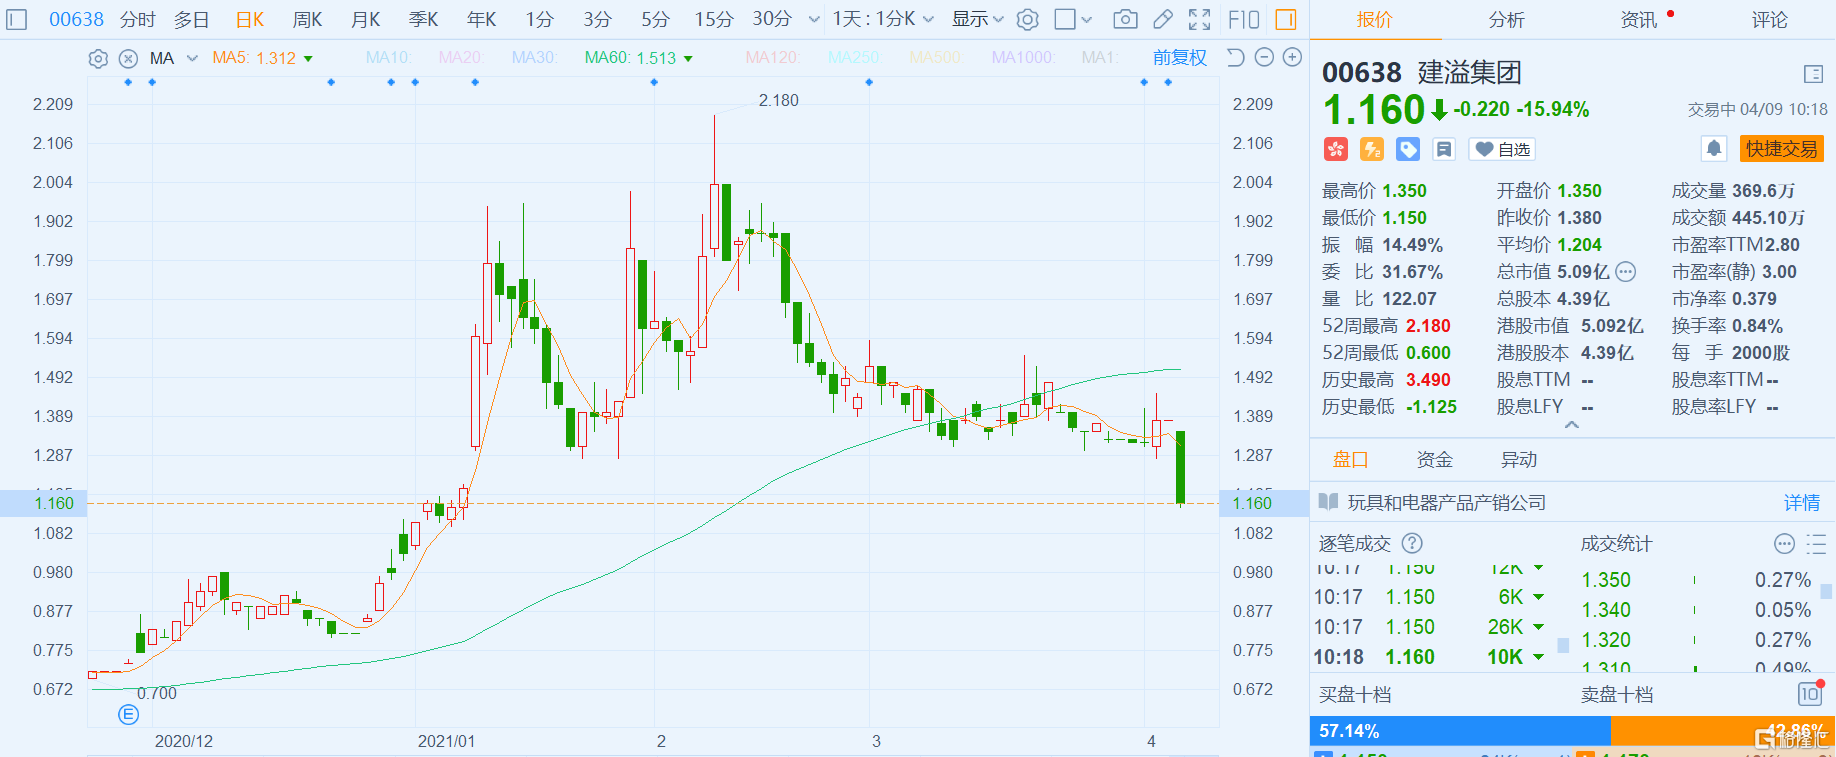Click the screenshot camera icon in toolbar
Image resolution: width=1836 pixels, height=757 pixels.
click(1125, 19)
